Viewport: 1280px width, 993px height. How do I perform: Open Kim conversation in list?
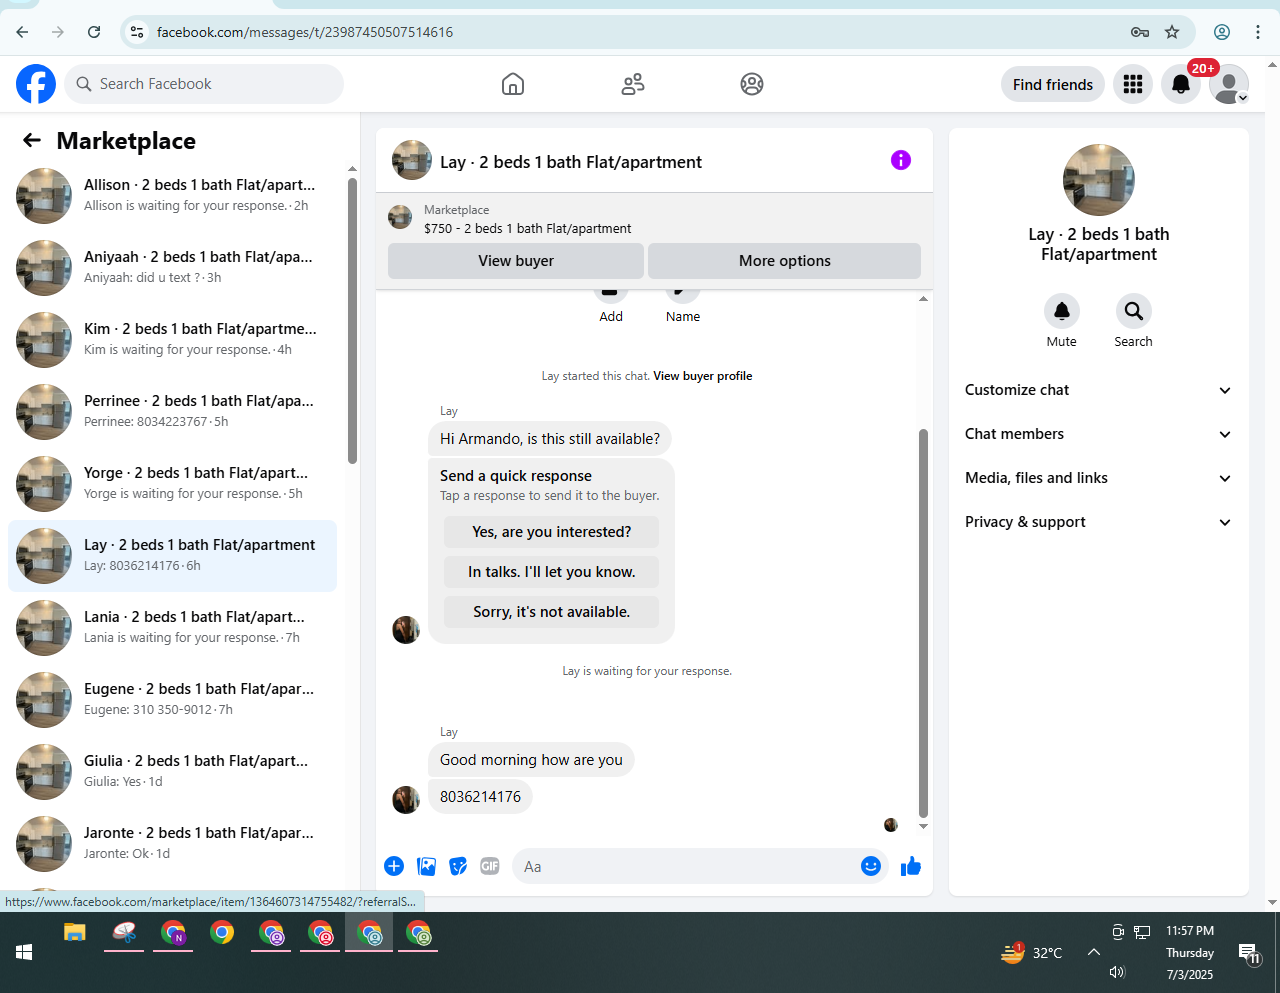(x=172, y=339)
